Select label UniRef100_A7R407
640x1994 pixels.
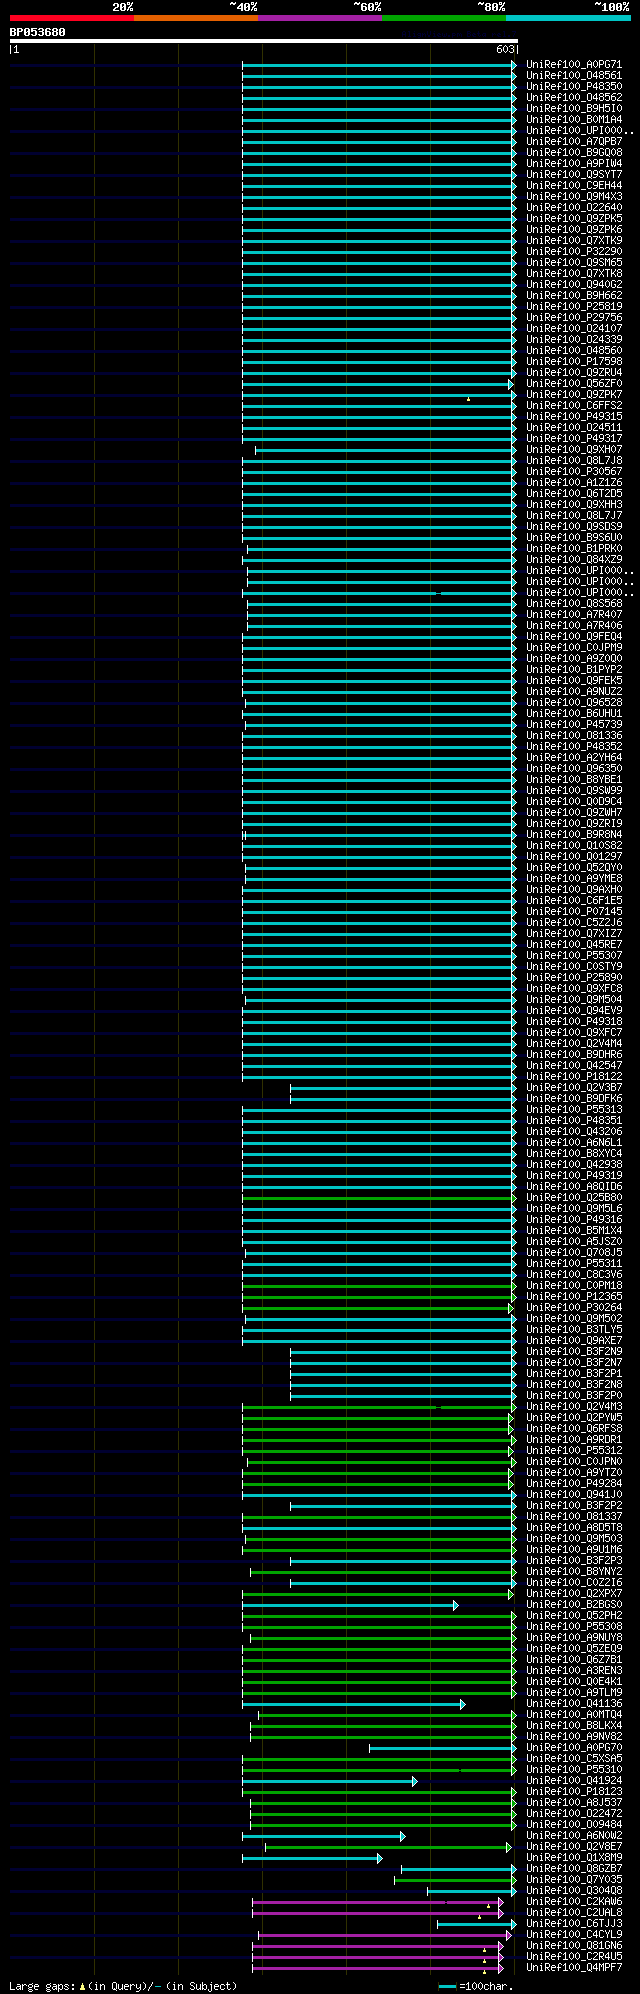point(574,615)
